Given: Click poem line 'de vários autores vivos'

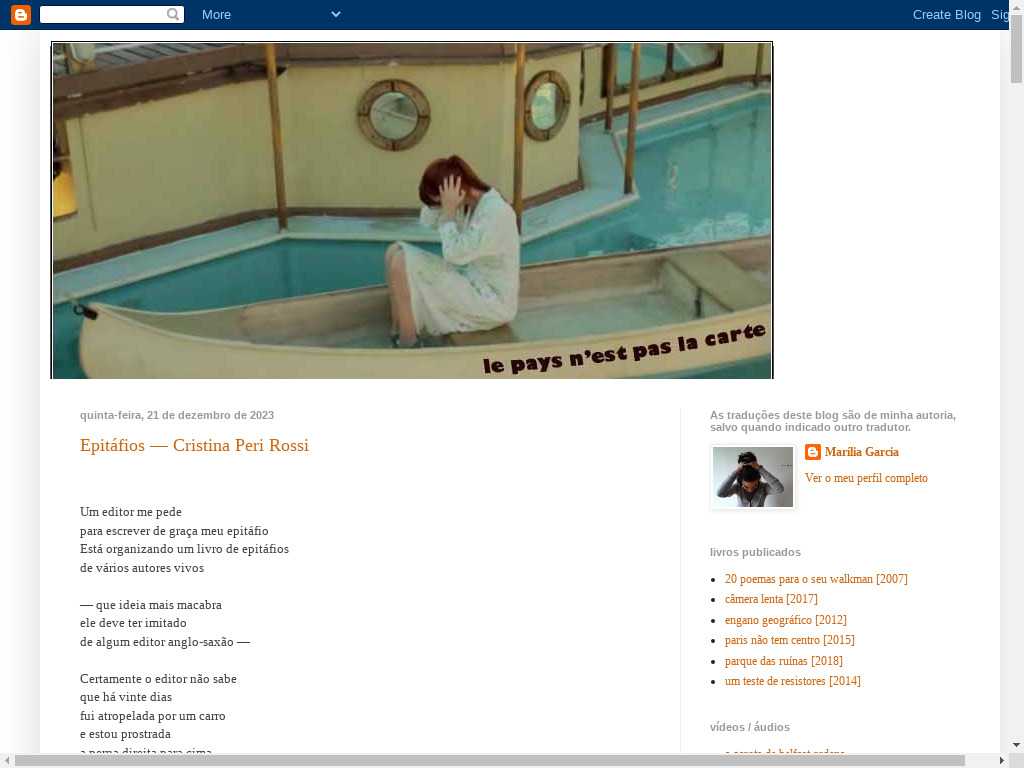Looking at the screenshot, I should tap(142, 568).
